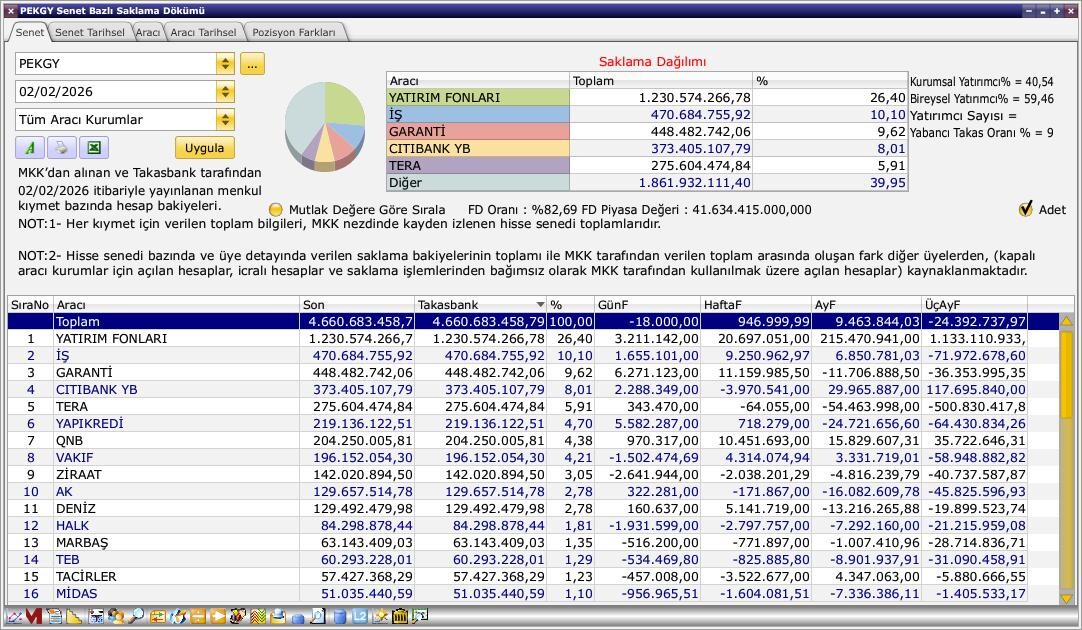
Task: Click the yellow staircase icon in bottom toolbar
Action: click(75, 617)
